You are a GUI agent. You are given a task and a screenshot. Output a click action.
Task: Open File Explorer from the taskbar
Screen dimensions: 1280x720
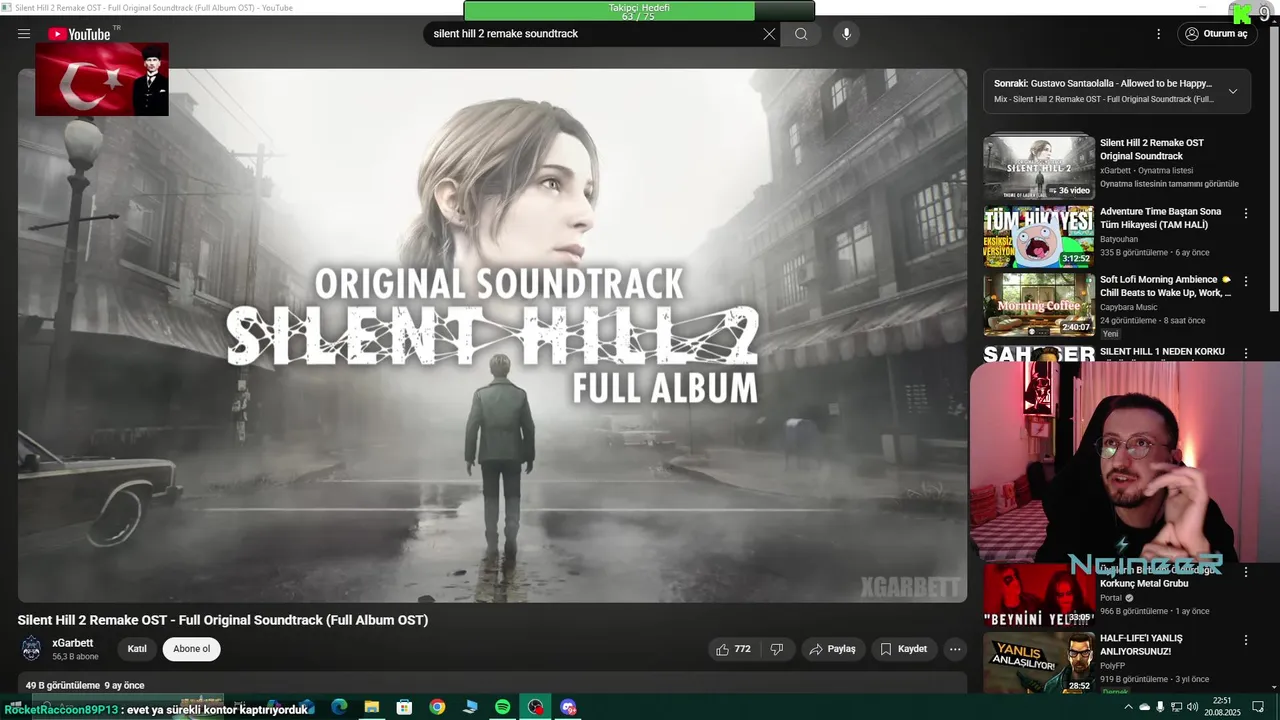point(371,707)
